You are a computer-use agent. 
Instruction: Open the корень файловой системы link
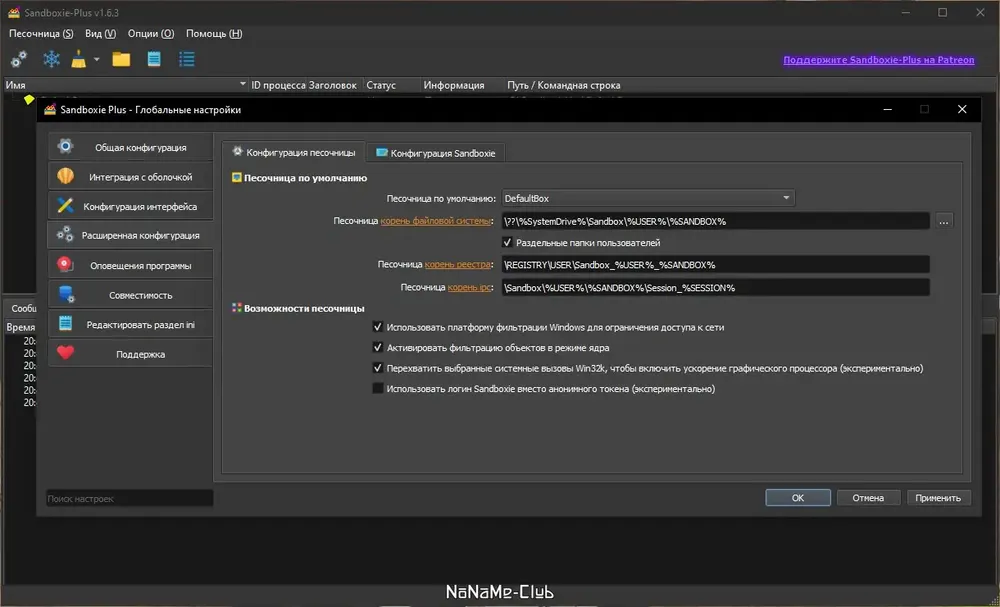pos(436,221)
